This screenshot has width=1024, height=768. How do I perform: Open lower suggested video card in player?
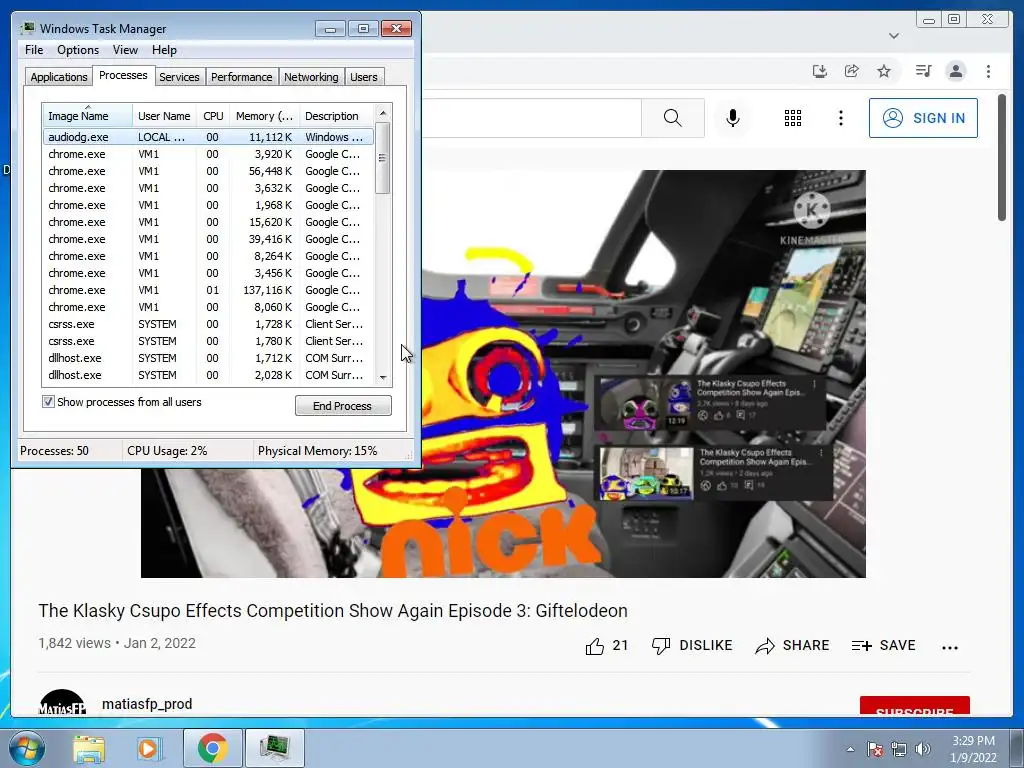click(714, 472)
